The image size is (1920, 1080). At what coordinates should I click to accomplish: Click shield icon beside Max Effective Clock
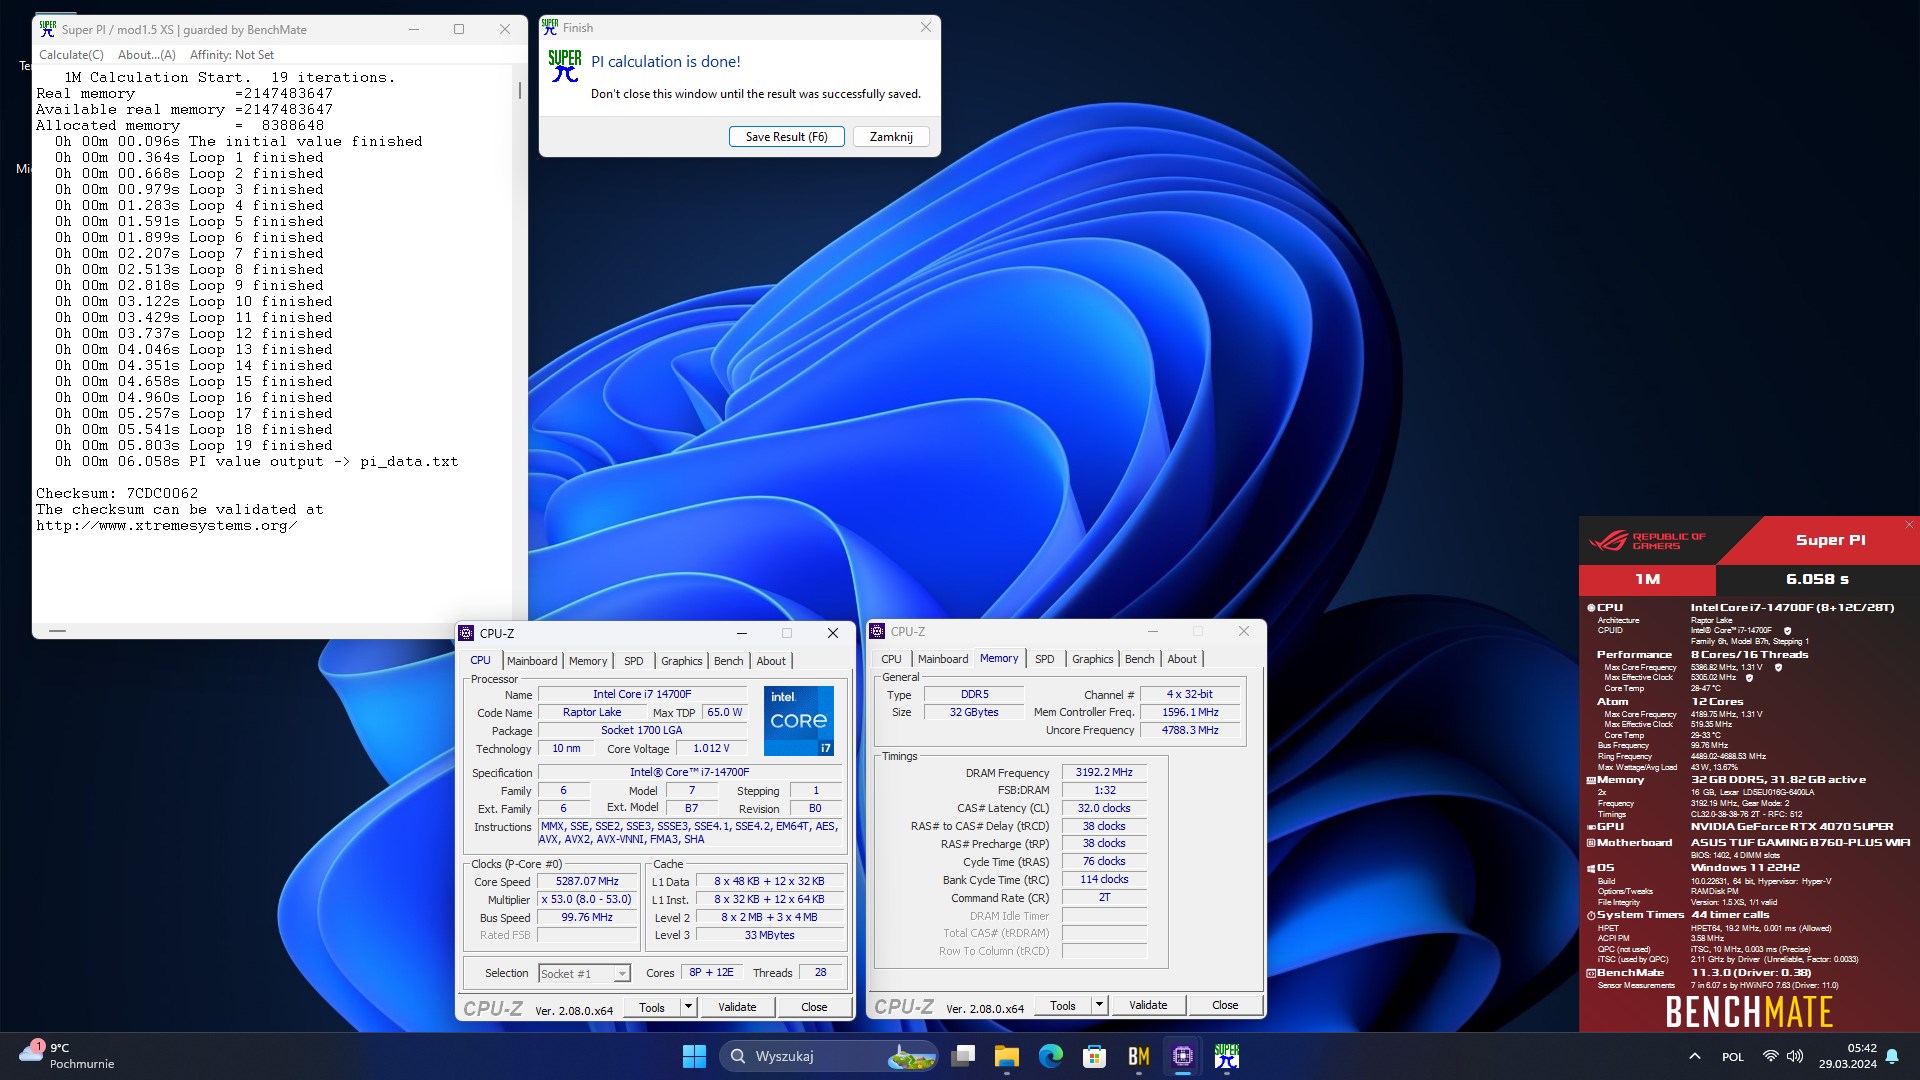coord(1749,678)
